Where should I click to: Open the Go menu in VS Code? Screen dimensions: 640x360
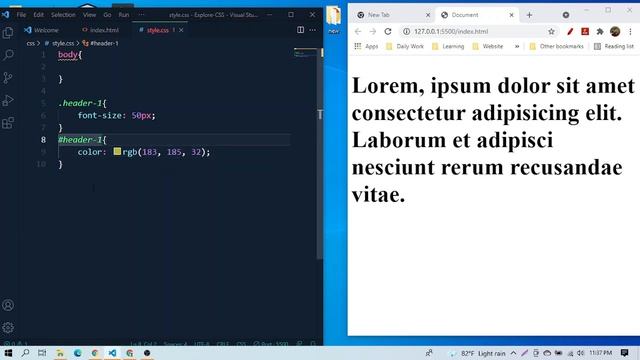pos(107,15)
